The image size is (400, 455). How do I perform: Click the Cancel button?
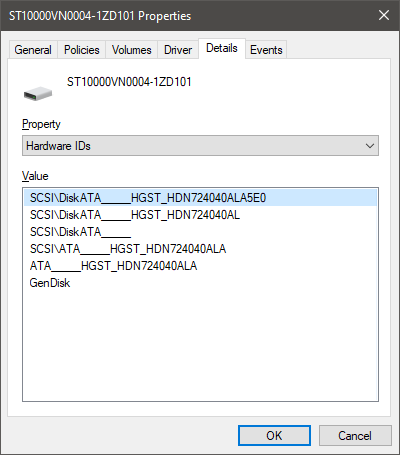(x=355, y=435)
